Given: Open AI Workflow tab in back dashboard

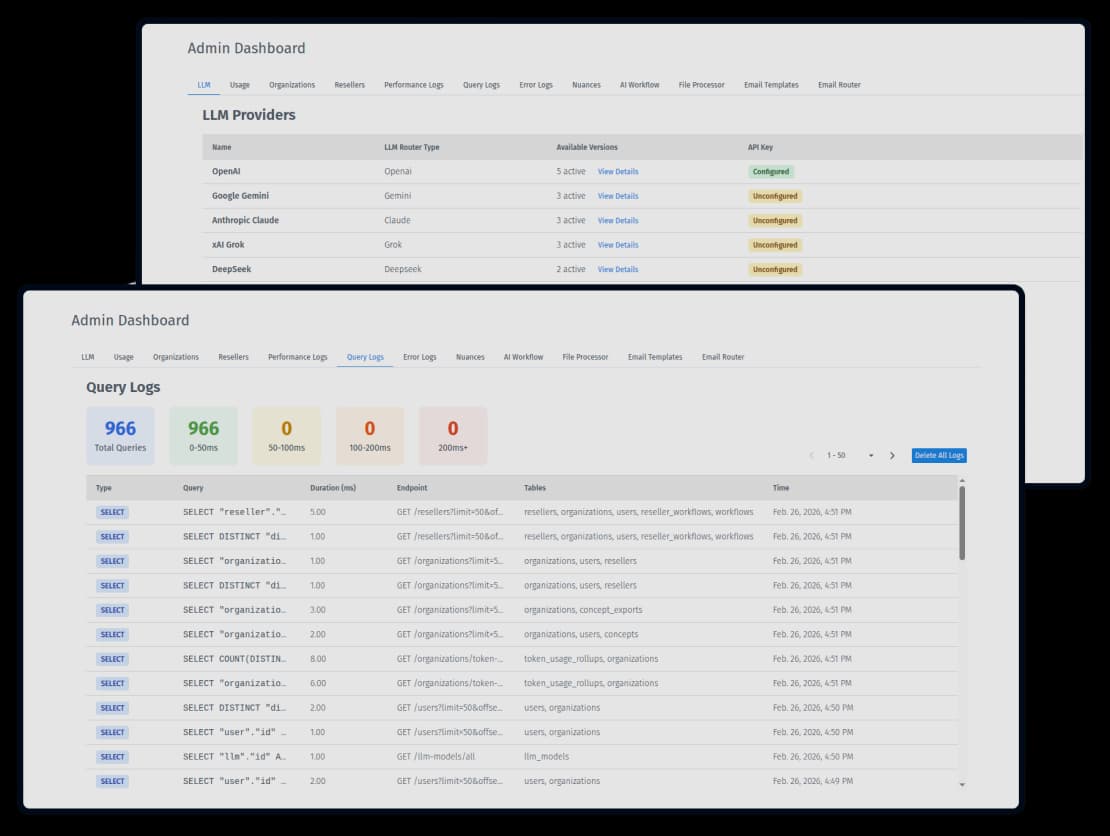Looking at the screenshot, I should (x=639, y=85).
